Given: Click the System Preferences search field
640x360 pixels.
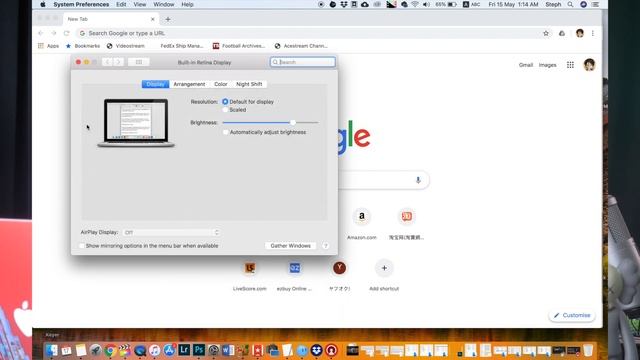Looking at the screenshot, I should tap(303, 62).
